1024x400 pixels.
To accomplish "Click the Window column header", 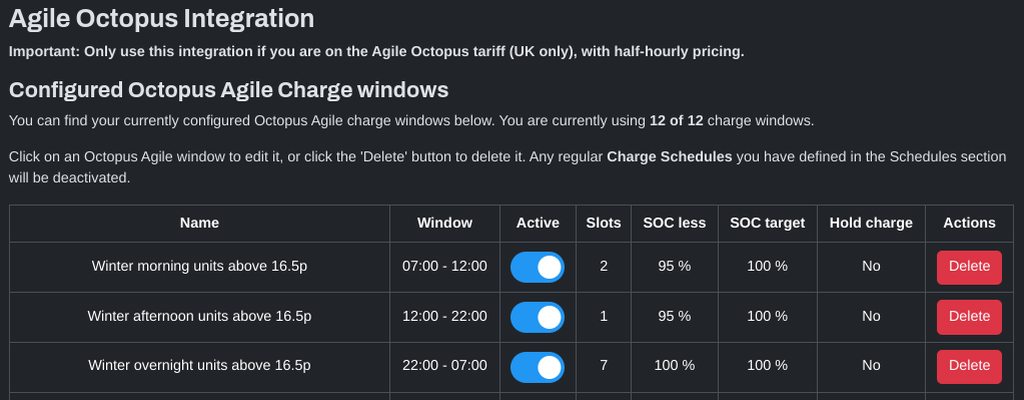I will (x=444, y=223).
